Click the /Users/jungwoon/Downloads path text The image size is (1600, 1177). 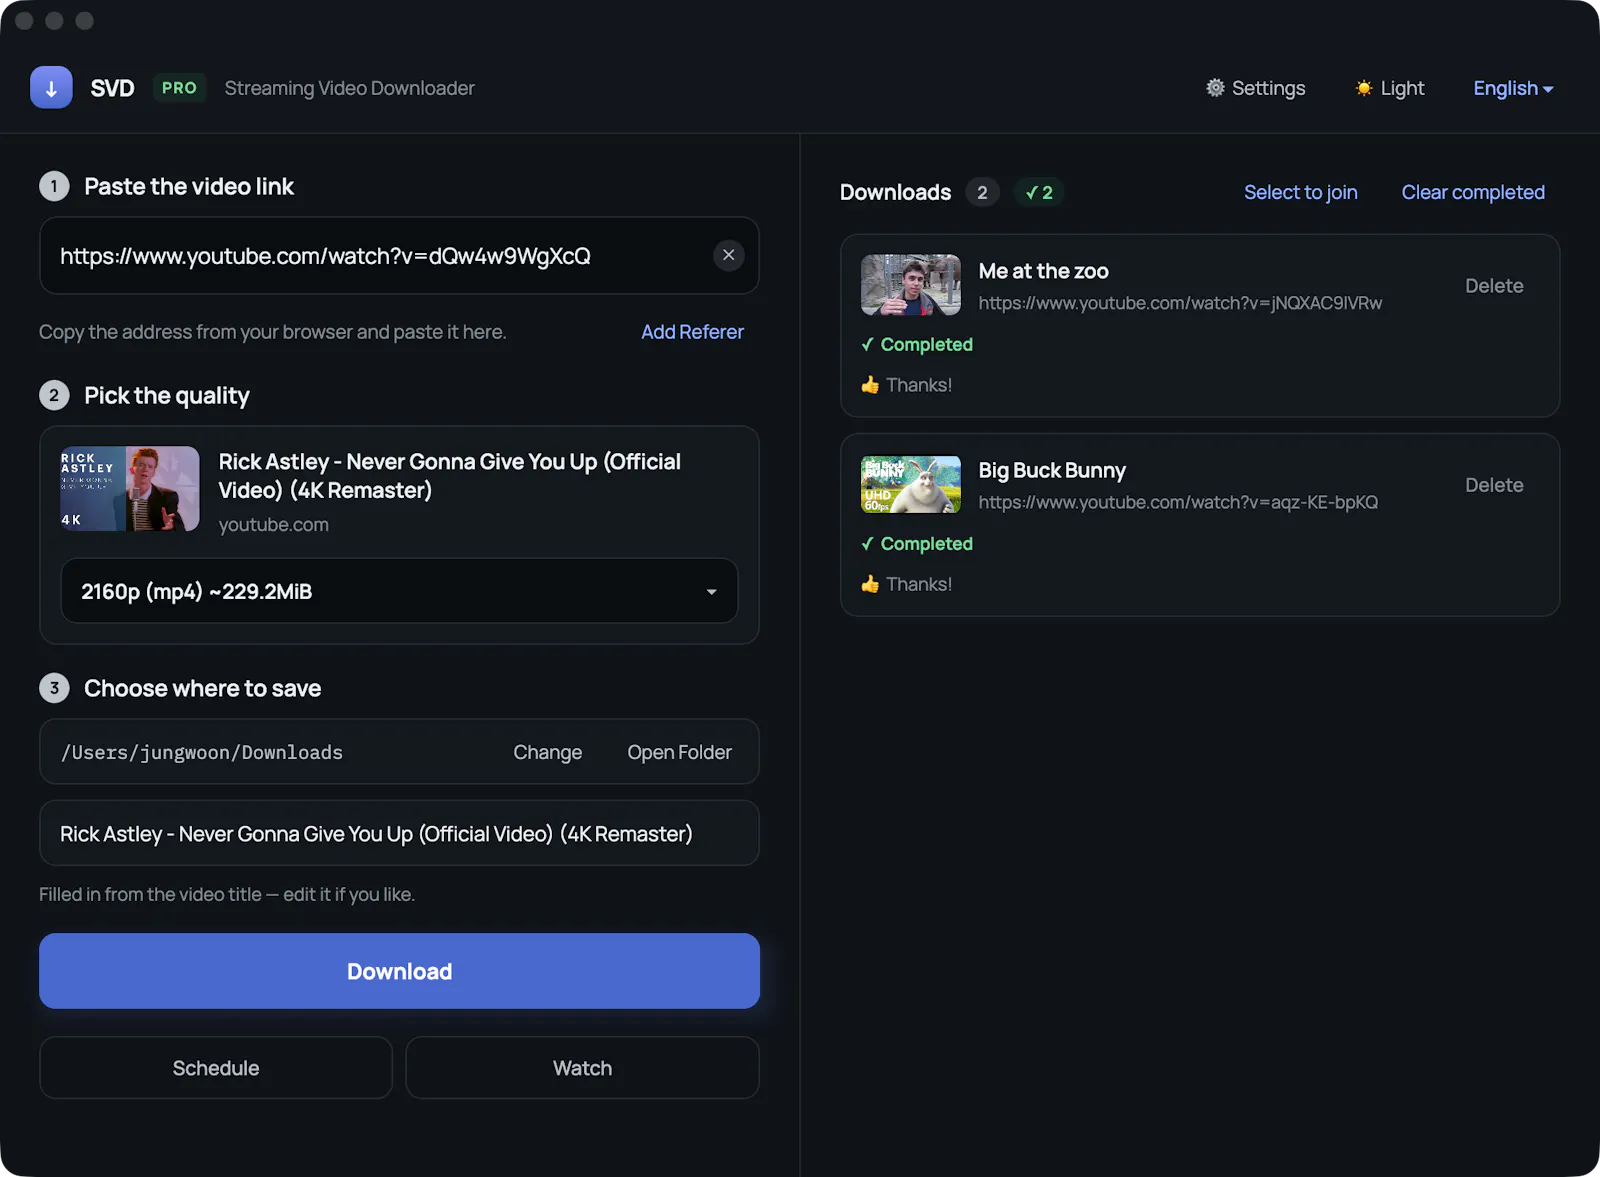[202, 752]
